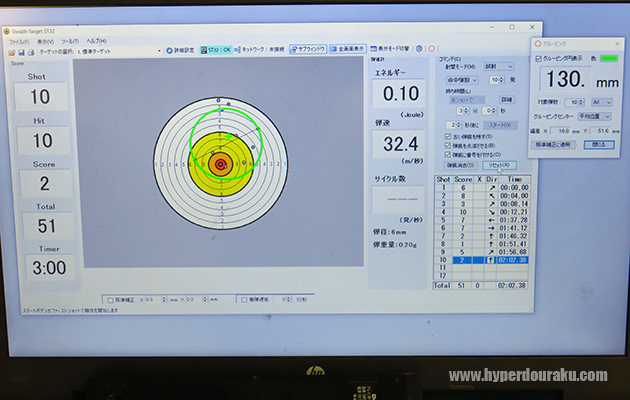Click the delay seconds stepper showing 2
Screen dimensions: 630x400
click(x=454, y=125)
